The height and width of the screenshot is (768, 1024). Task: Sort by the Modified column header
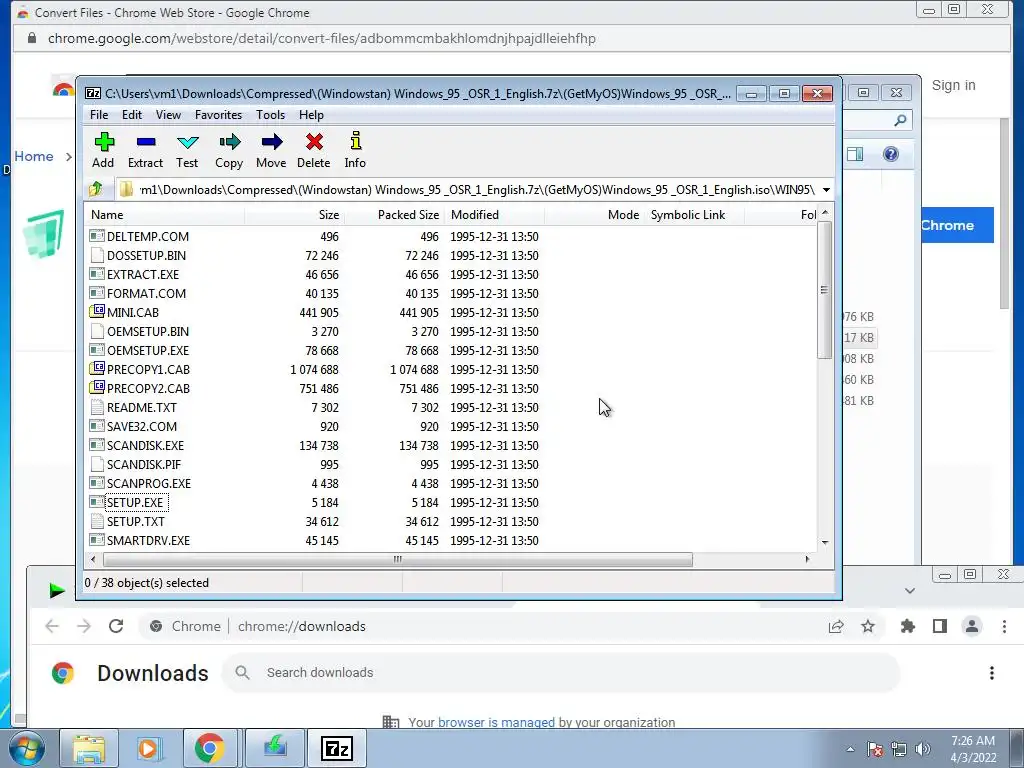[494, 215]
